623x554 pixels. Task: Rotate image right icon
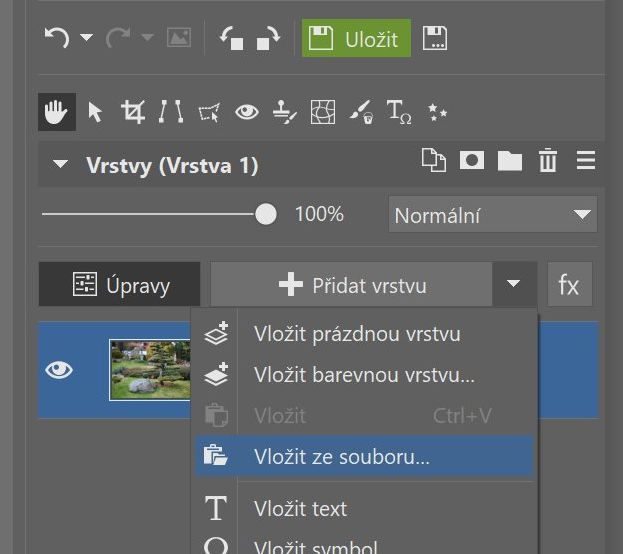click(x=269, y=38)
